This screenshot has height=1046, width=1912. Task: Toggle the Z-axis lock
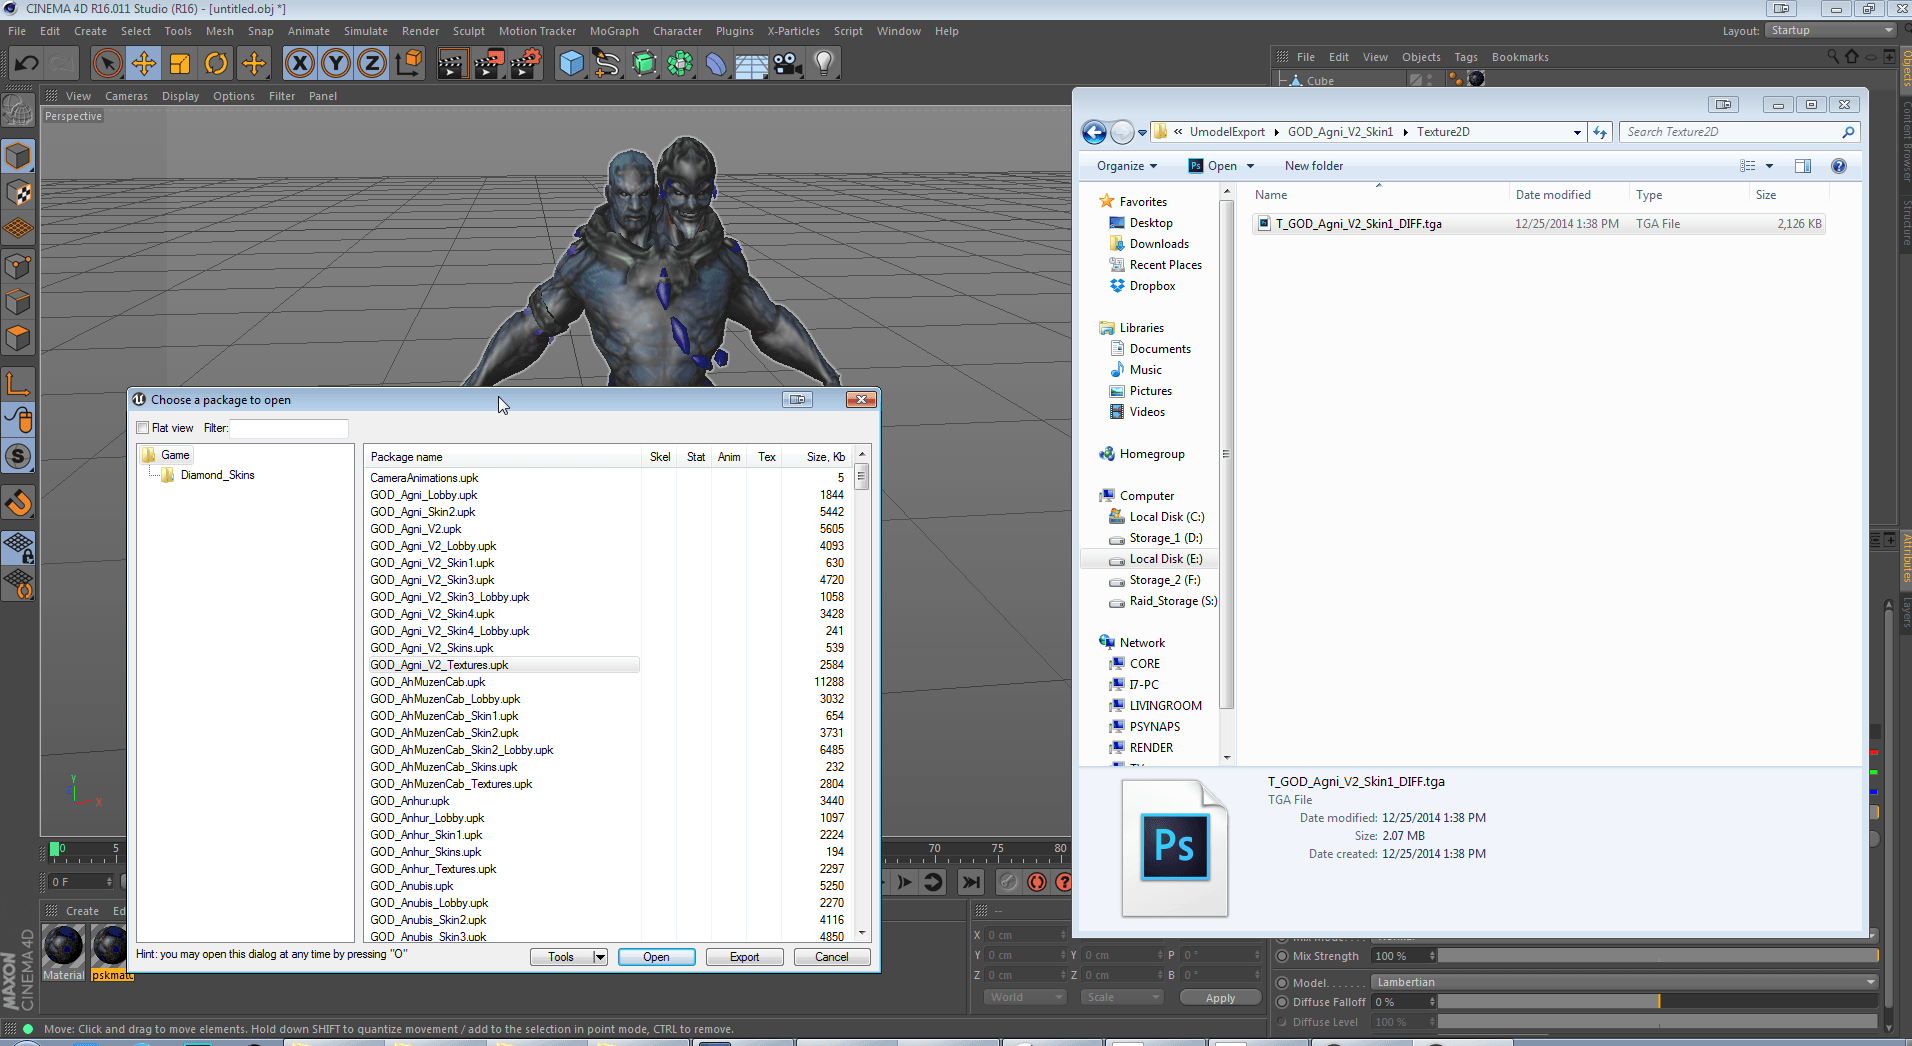click(x=372, y=64)
